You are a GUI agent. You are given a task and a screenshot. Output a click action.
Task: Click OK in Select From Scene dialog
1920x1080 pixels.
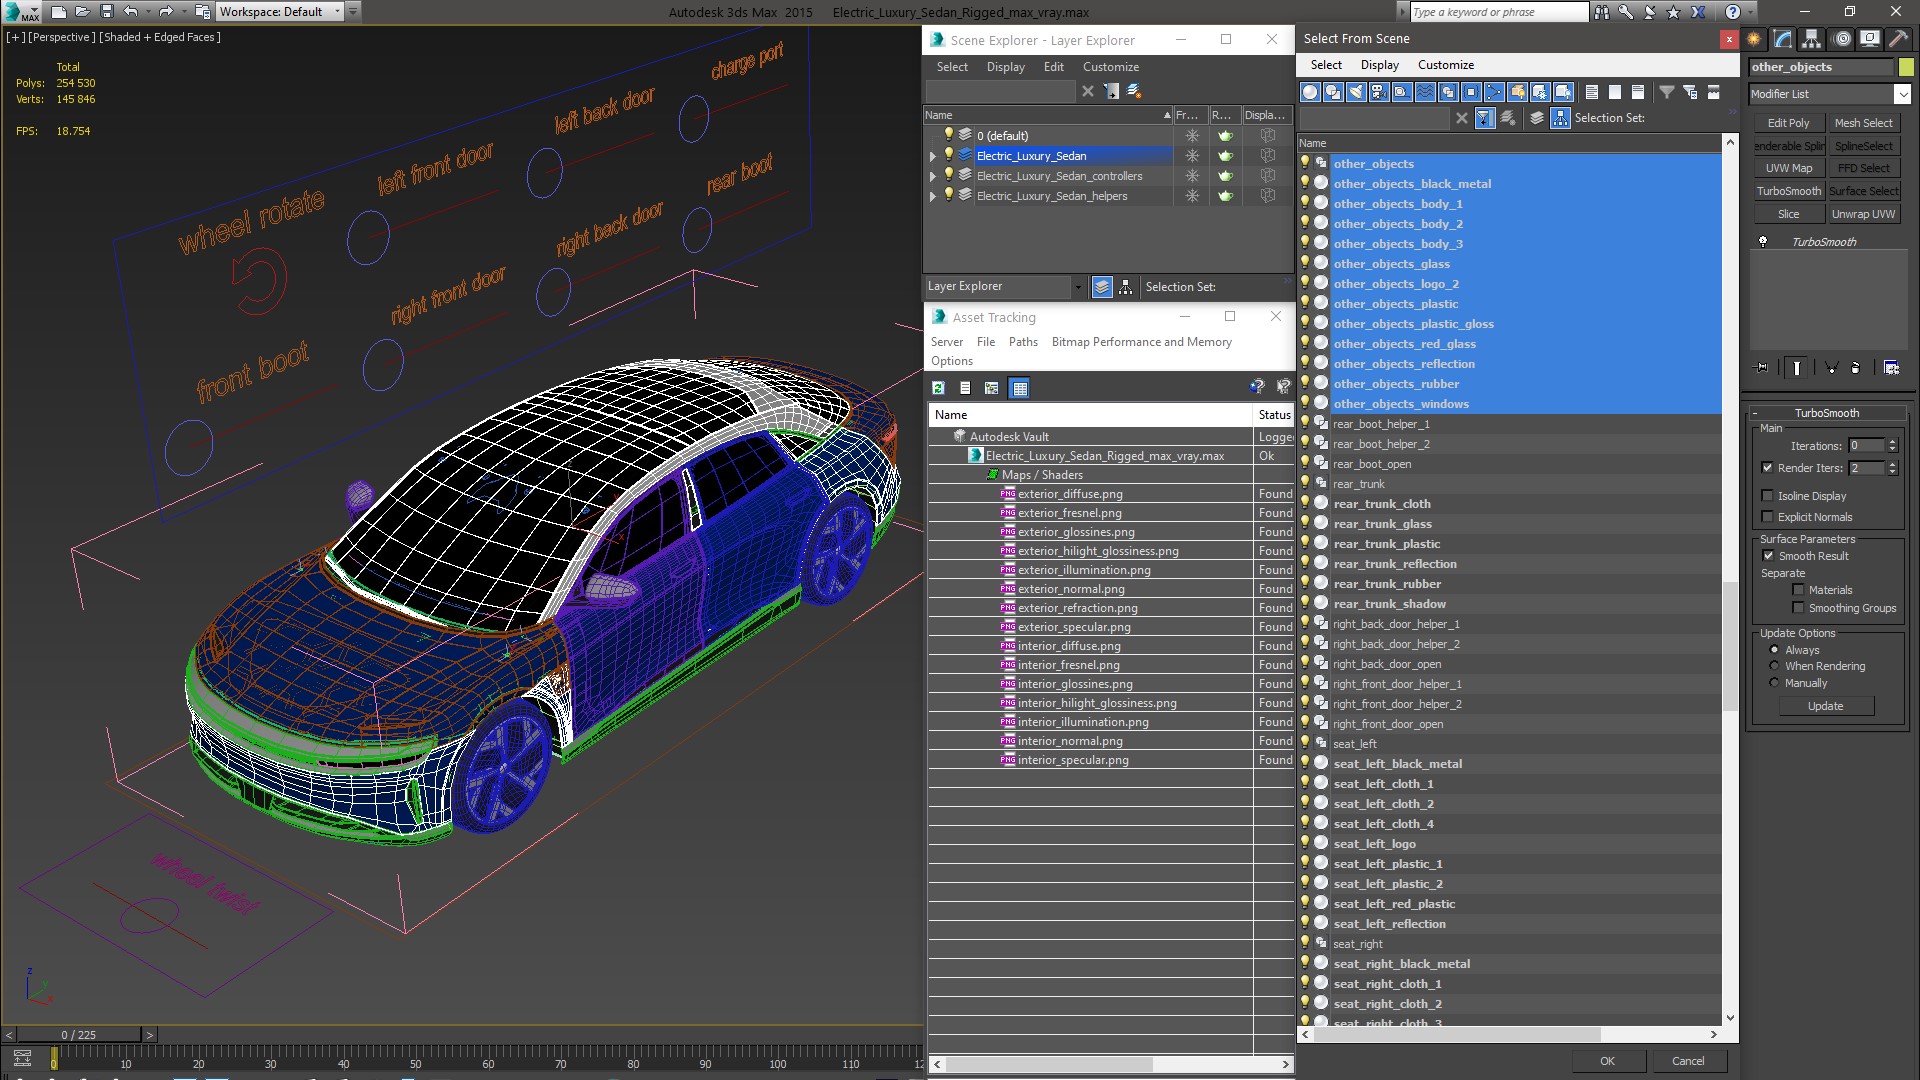1607,1061
